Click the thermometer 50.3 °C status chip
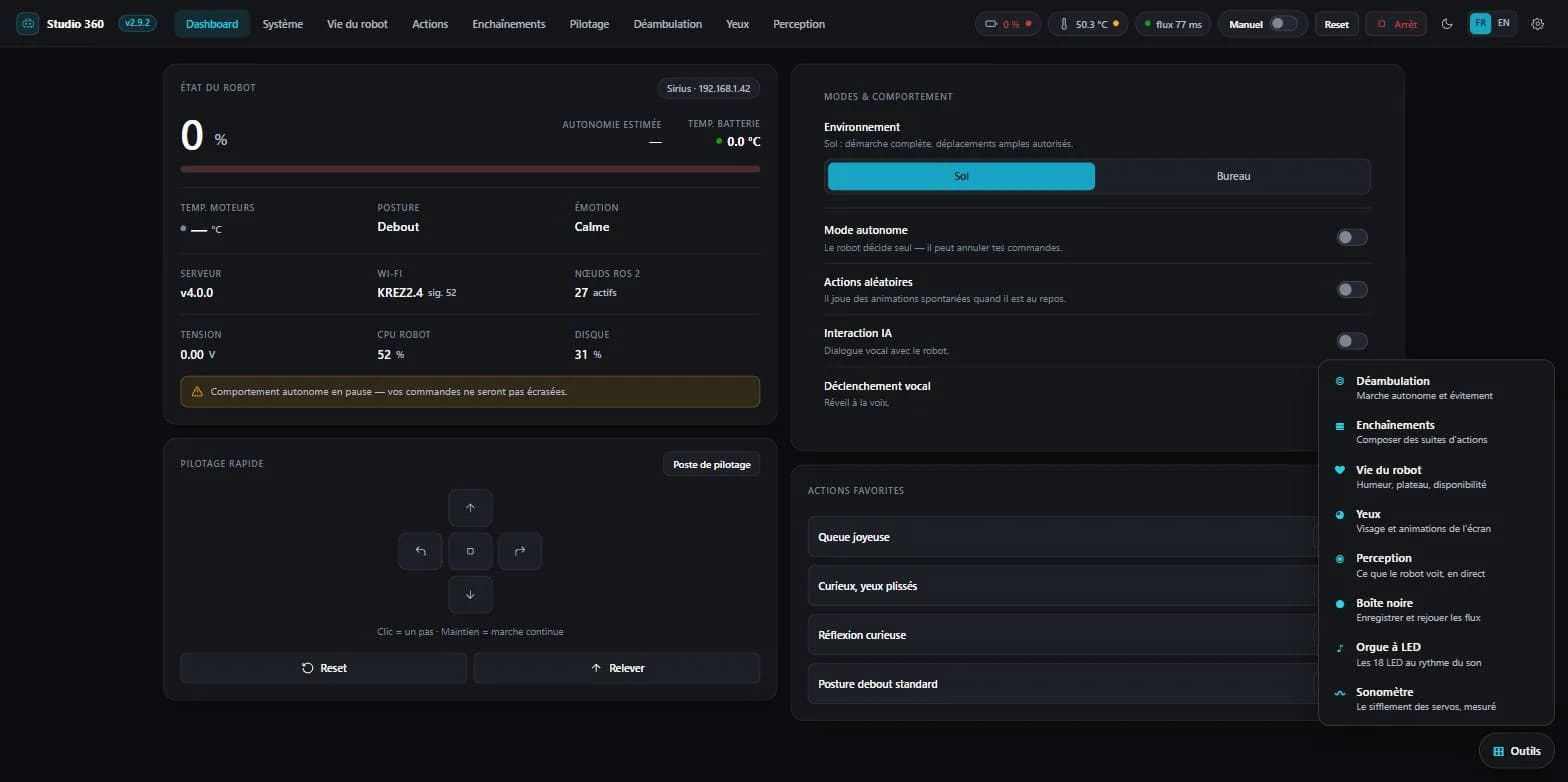1568x782 pixels. pos(1088,24)
